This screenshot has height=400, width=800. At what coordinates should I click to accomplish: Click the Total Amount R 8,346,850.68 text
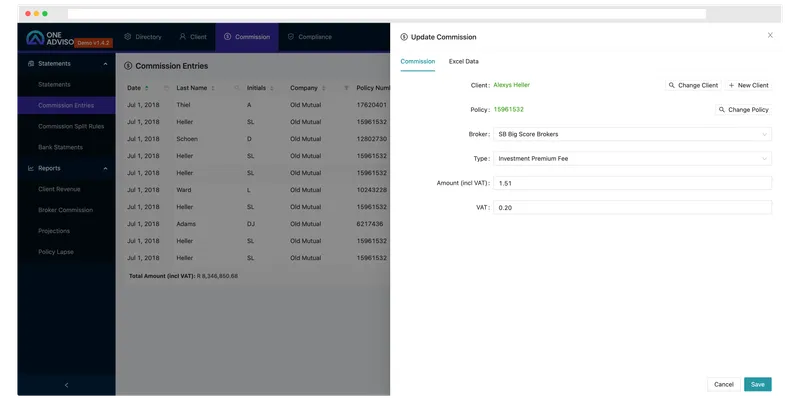[x=183, y=277]
